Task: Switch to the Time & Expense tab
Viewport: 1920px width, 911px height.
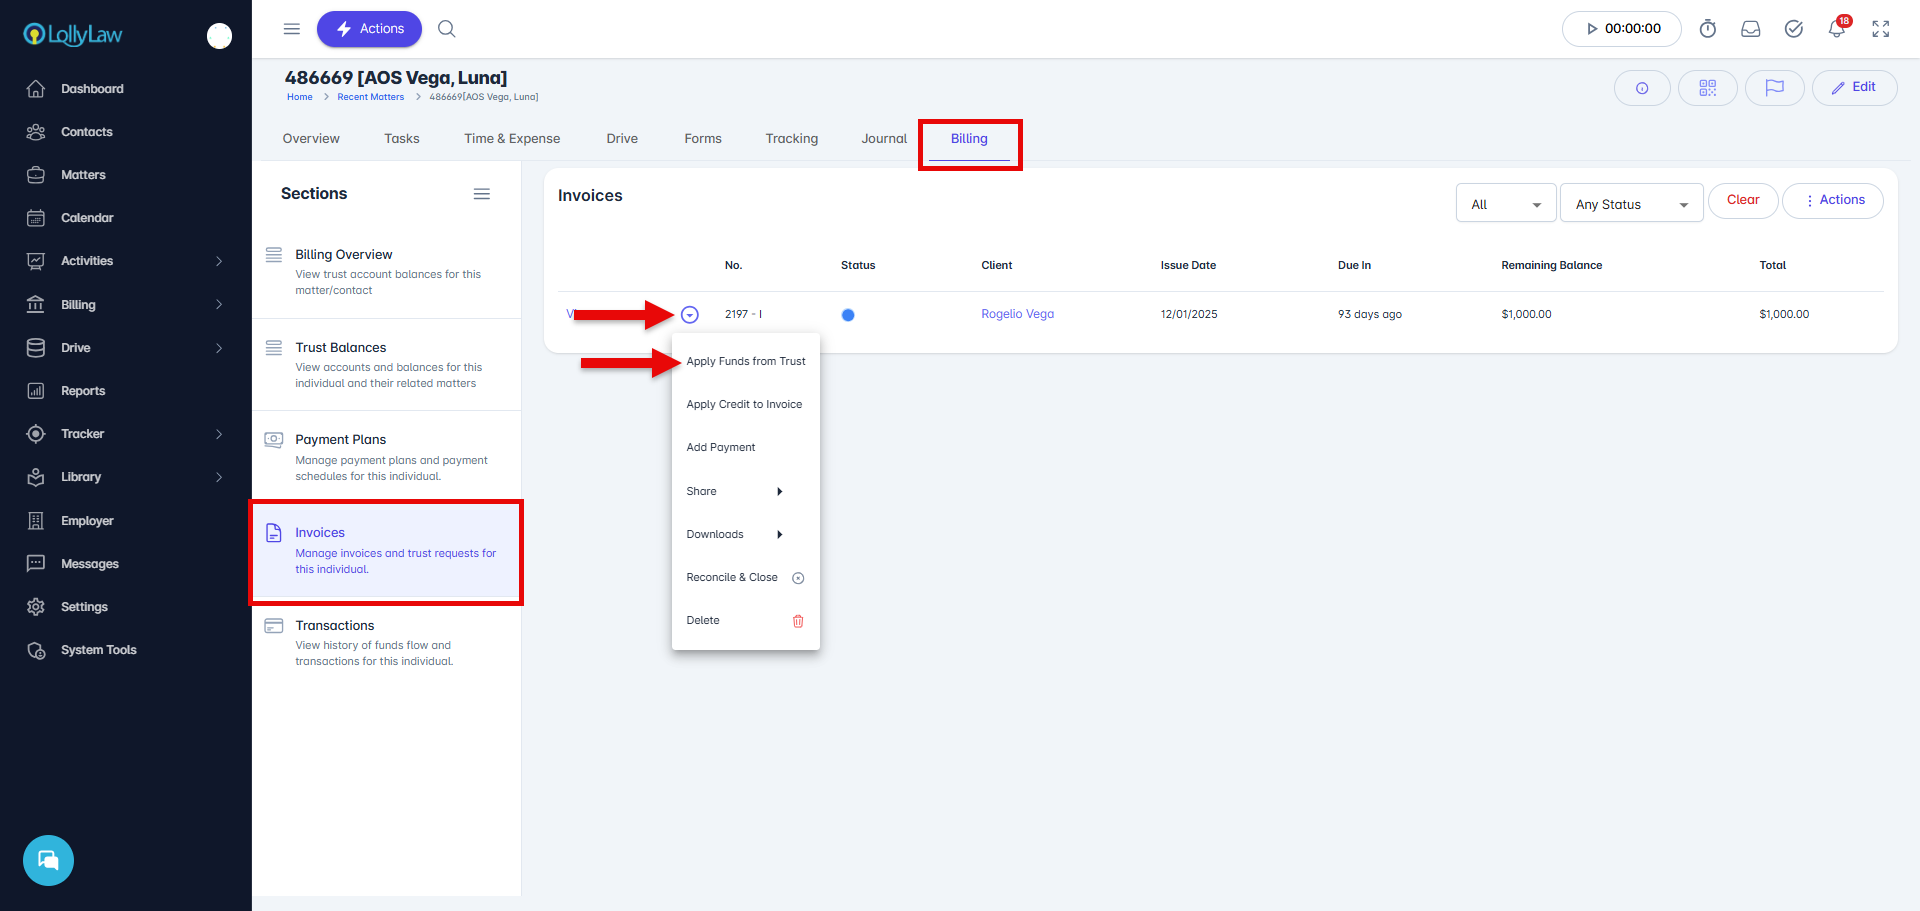Action: pyautogui.click(x=512, y=139)
